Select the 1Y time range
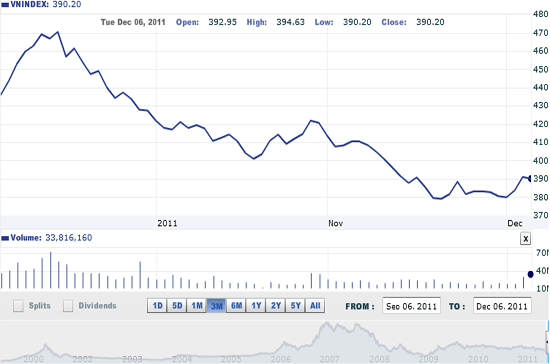This screenshot has height=364, width=550. coord(256,306)
